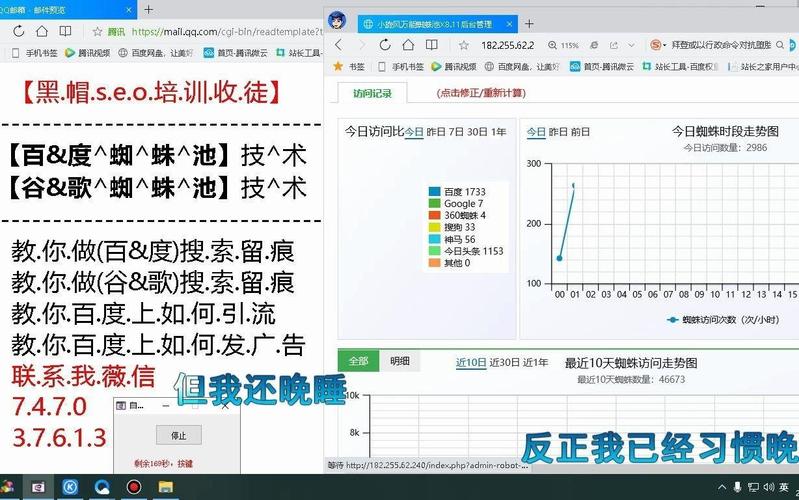
Task: Click volume speaker icon in system tray
Action: tap(768, 487)
